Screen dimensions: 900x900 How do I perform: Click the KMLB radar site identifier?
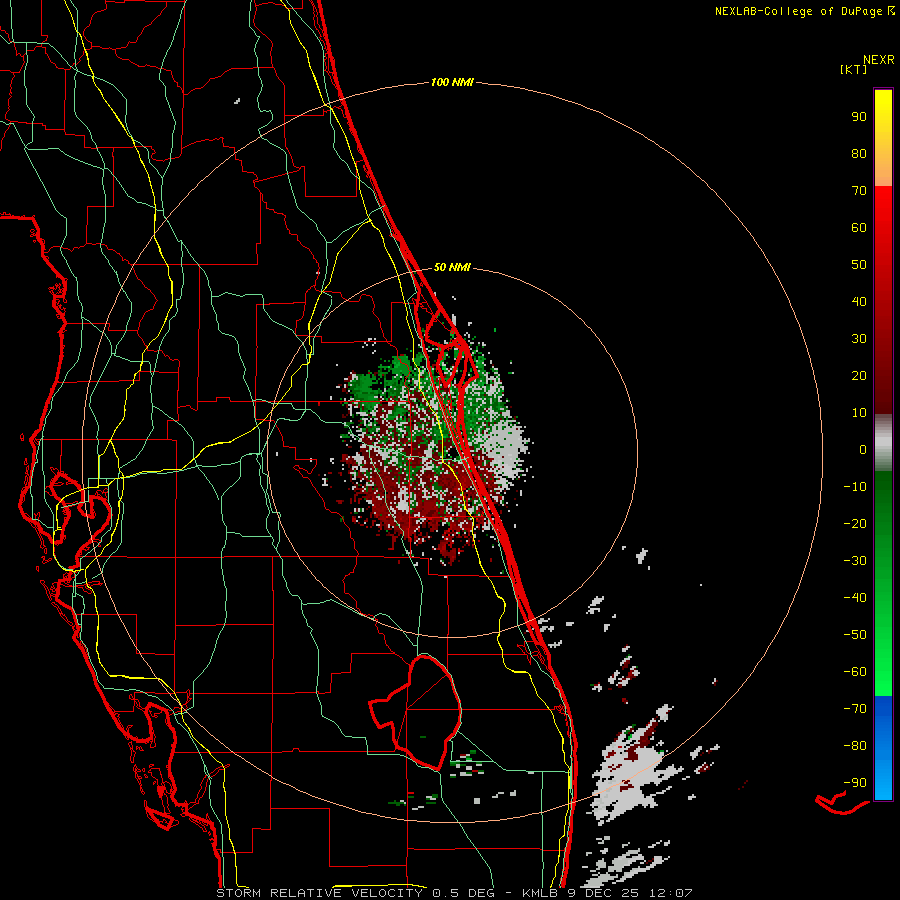(540, 893)
